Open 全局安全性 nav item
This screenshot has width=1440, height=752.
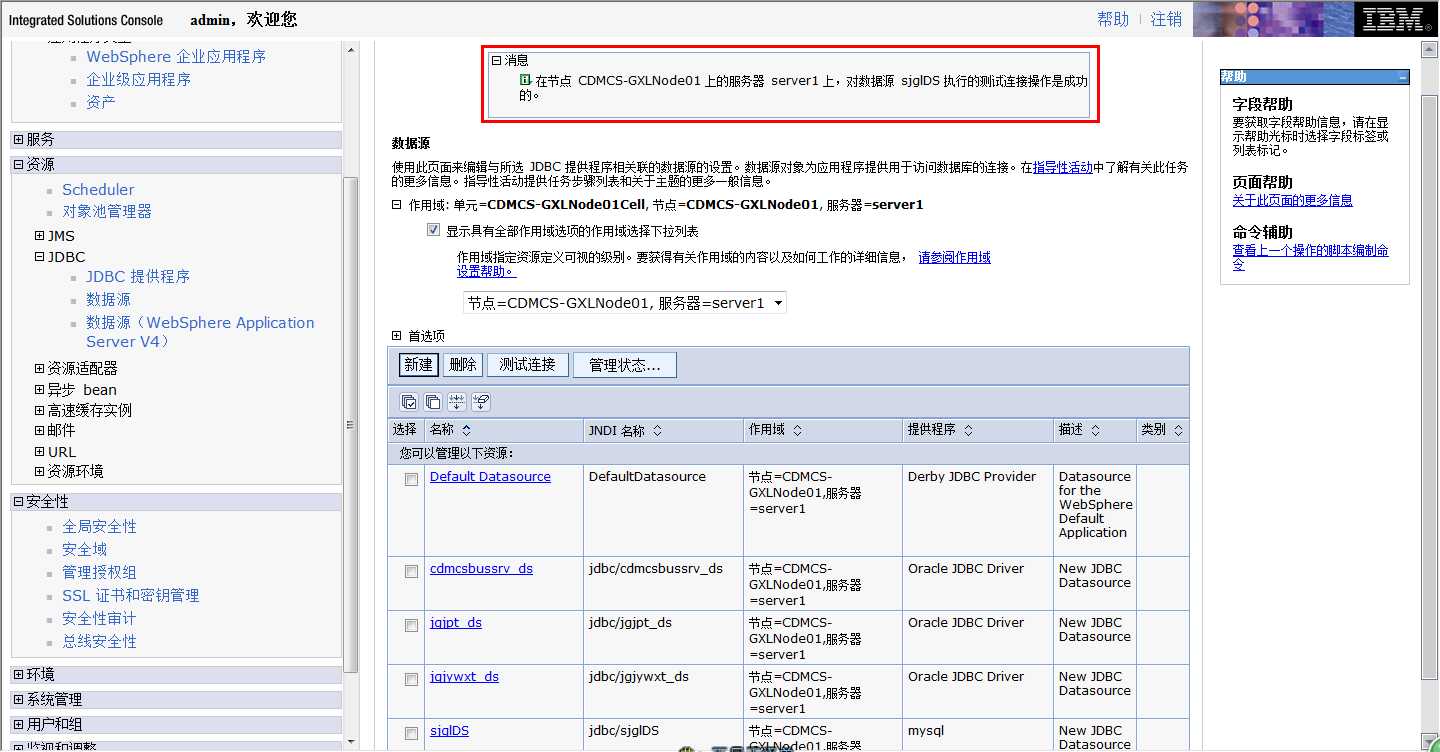99,527
